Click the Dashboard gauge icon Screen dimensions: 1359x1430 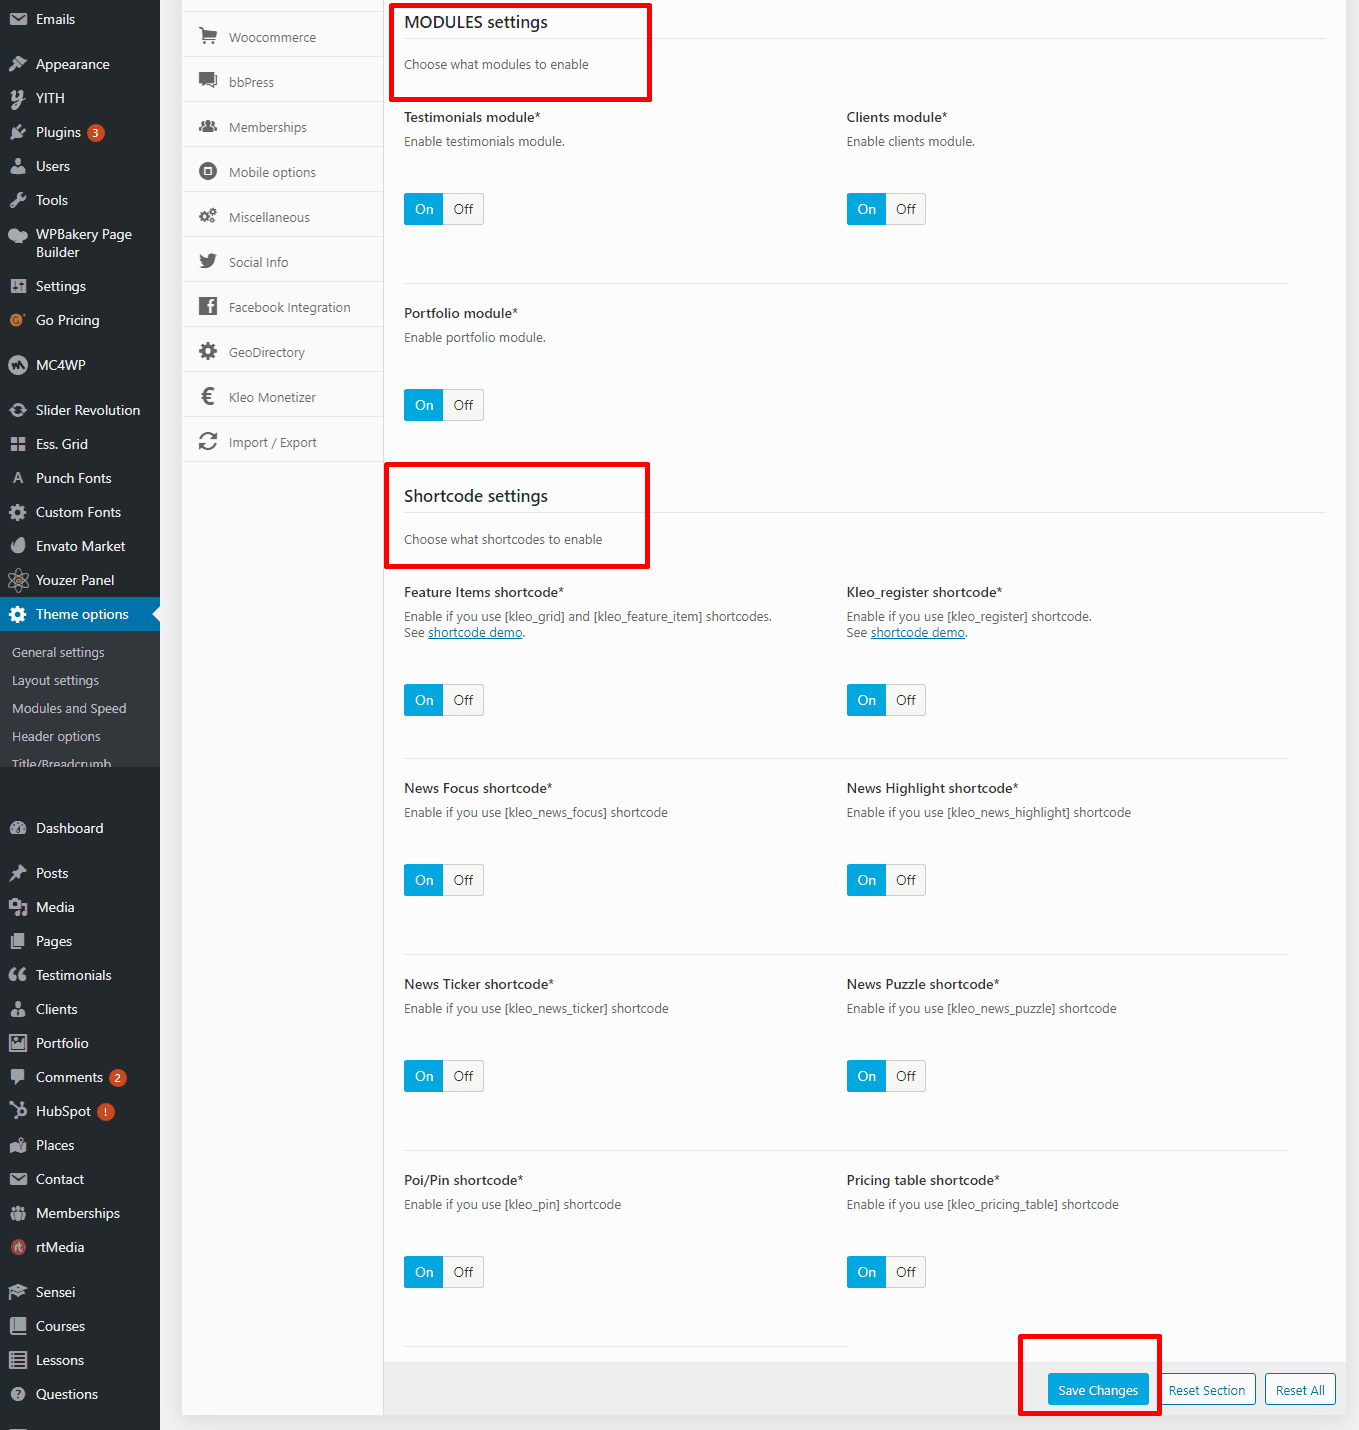click(x=18, y=828)
